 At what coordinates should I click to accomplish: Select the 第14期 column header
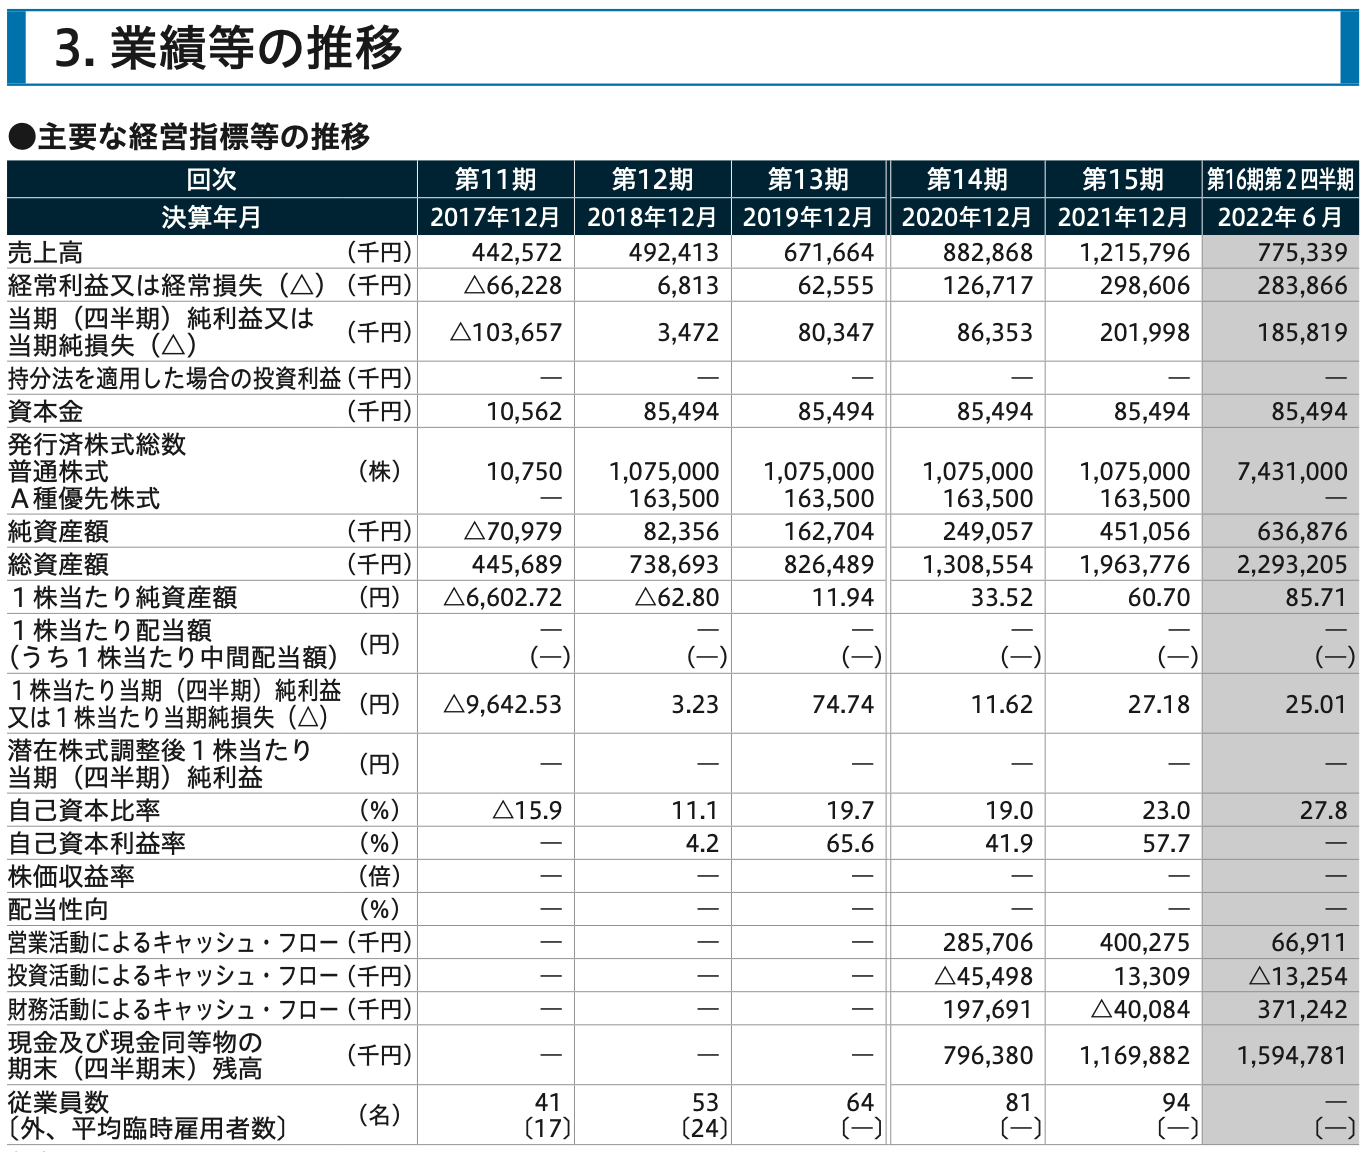click(x=966, y=179)
